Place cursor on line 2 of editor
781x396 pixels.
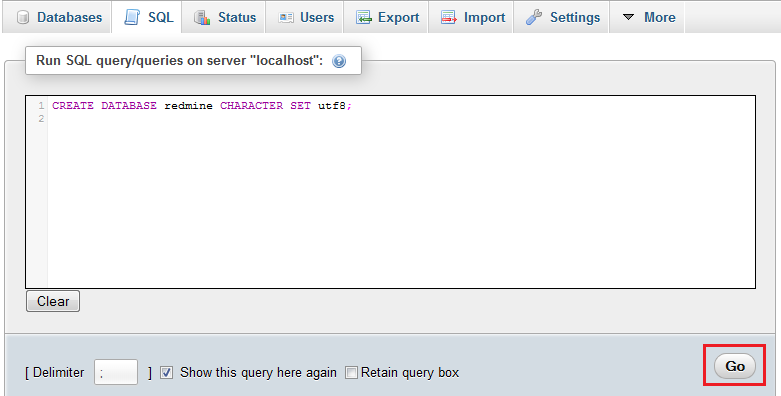(x=401, y=119)
